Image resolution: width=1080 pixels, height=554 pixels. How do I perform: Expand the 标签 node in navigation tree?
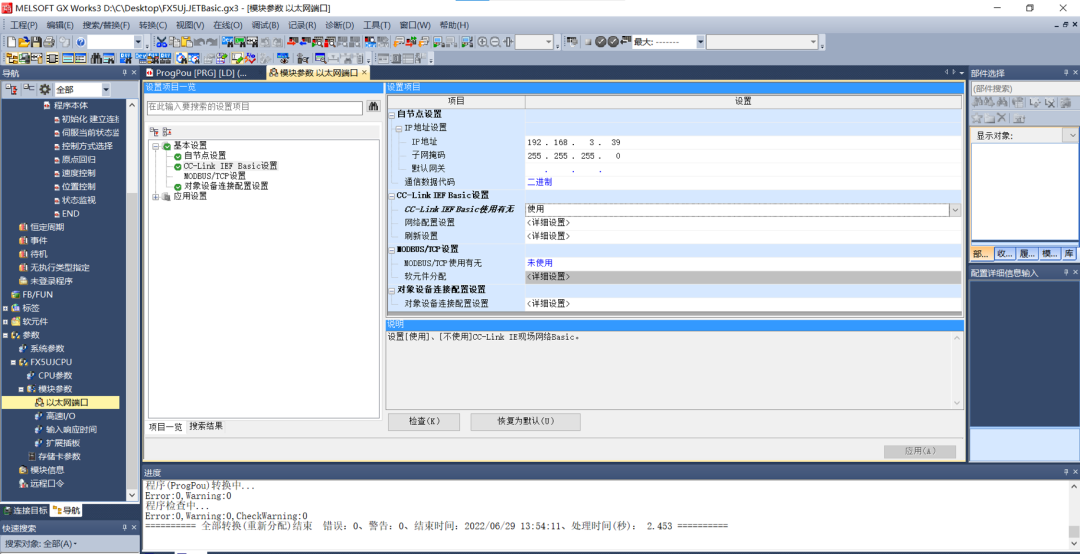coord(6,308)
